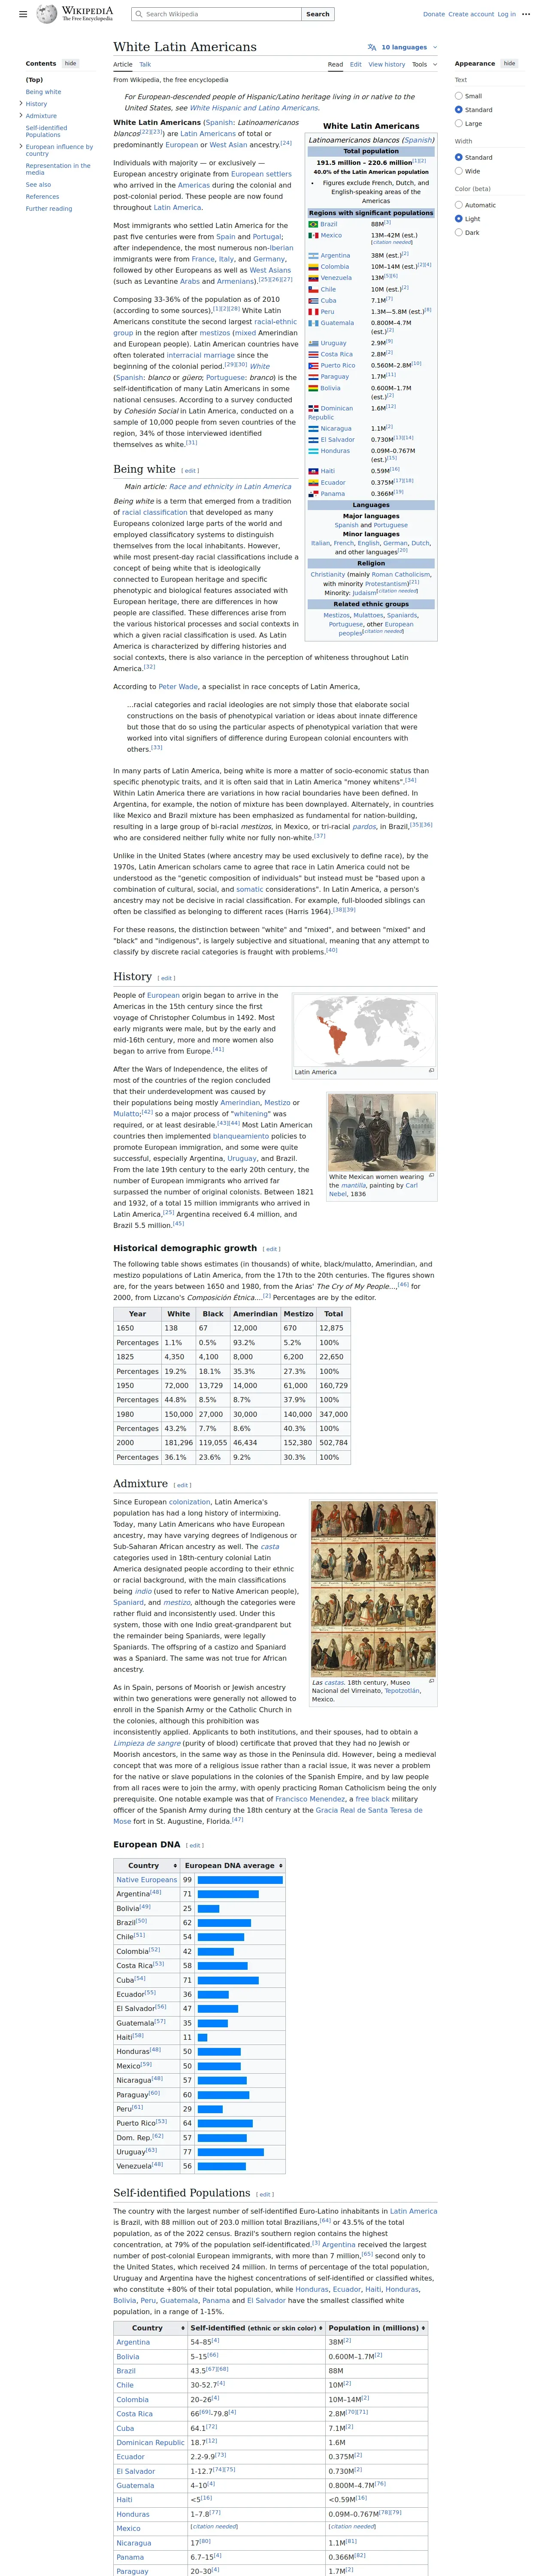Screen dimensions: 551x2576
Task: Edit the Historical demographic growth section
Action: click(x=271, y=1249)
